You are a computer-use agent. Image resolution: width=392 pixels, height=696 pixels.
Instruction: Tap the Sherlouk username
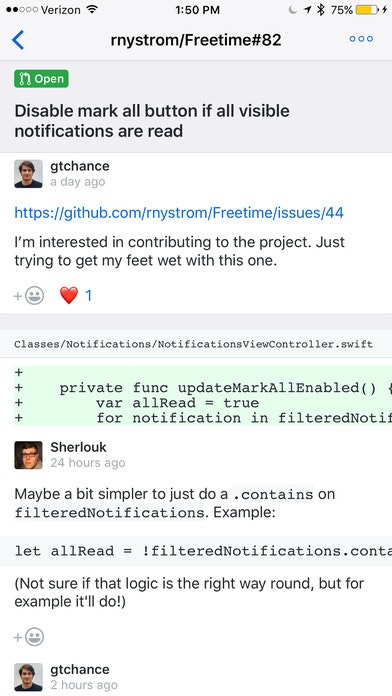click(78, 447)
